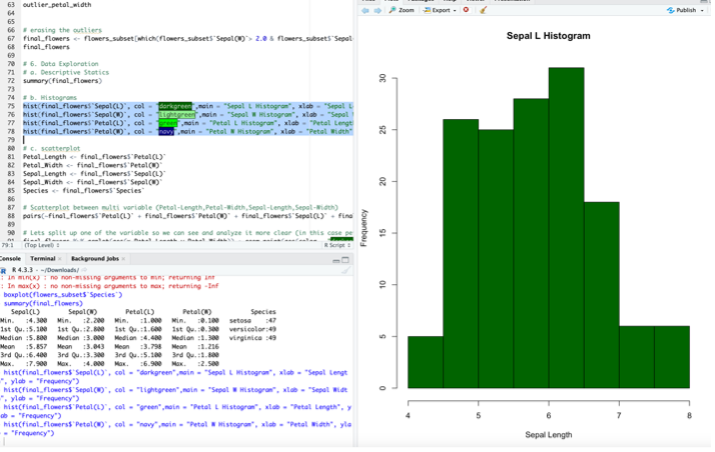Expand the Publish dropdown arrow
715x452 pixels.
[702, 10]
